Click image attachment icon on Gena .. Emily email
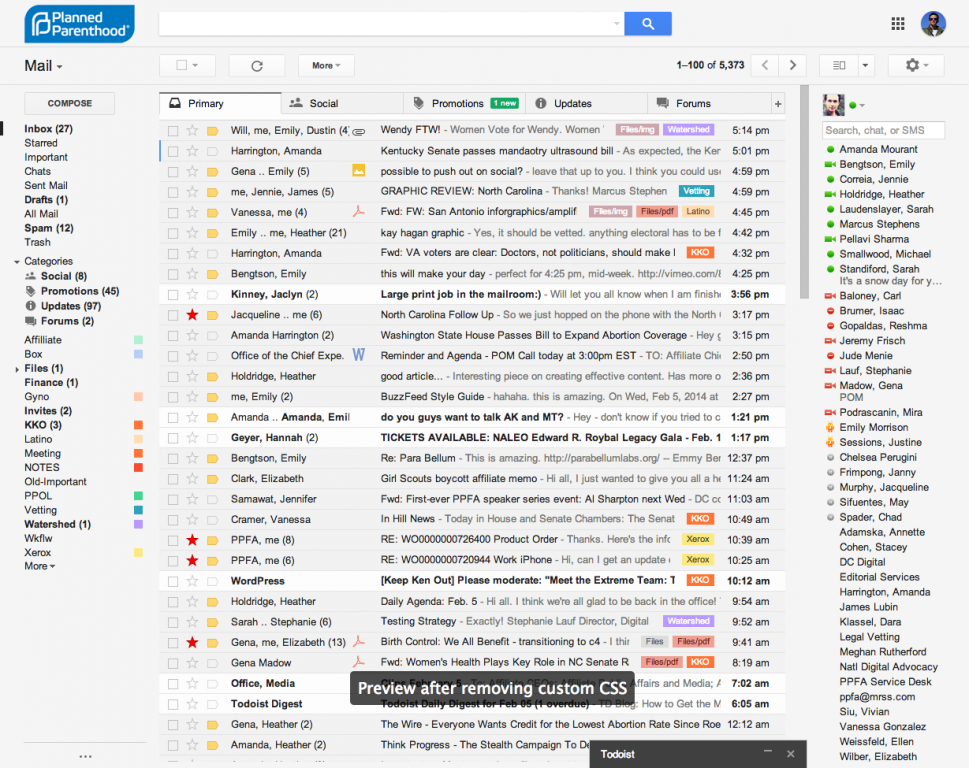 click(358, 171)
